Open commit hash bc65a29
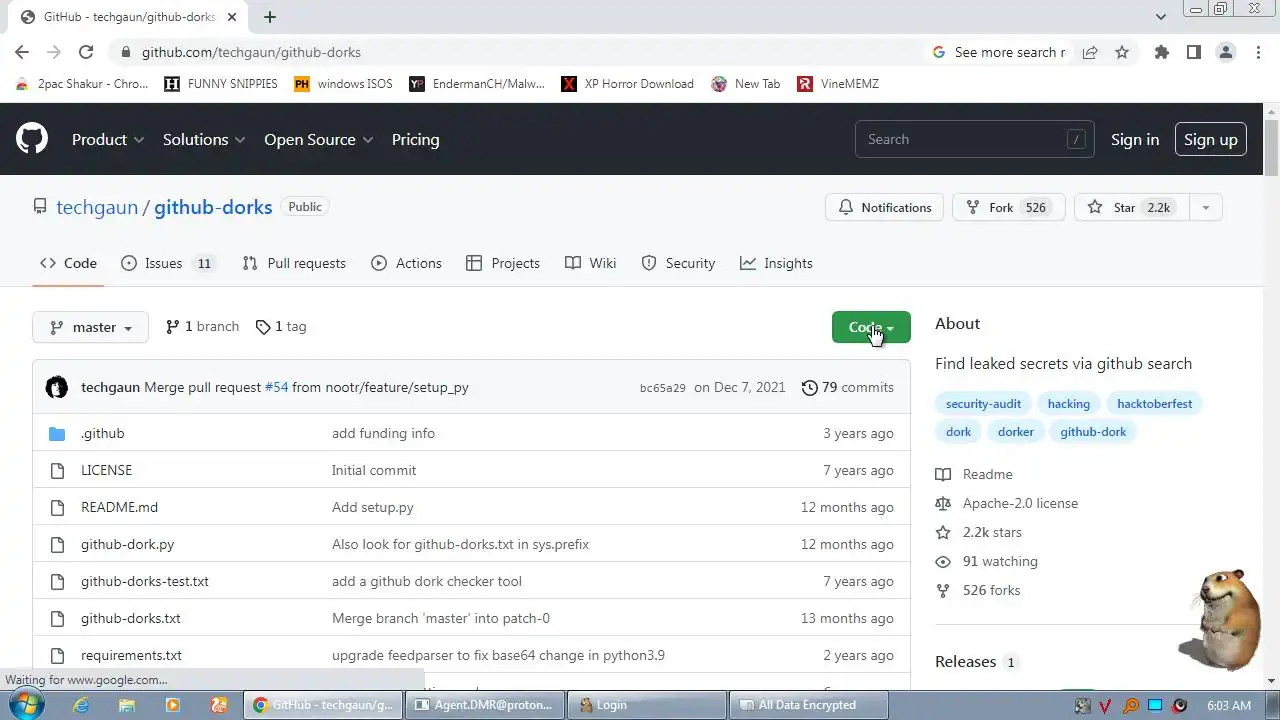Image resolution: width=1280 pixels, height=720 pixels. tap(663, 388)
